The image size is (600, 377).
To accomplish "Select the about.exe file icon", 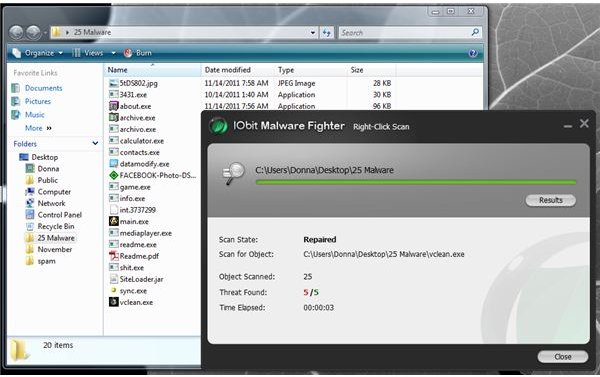I will [114, 106].
